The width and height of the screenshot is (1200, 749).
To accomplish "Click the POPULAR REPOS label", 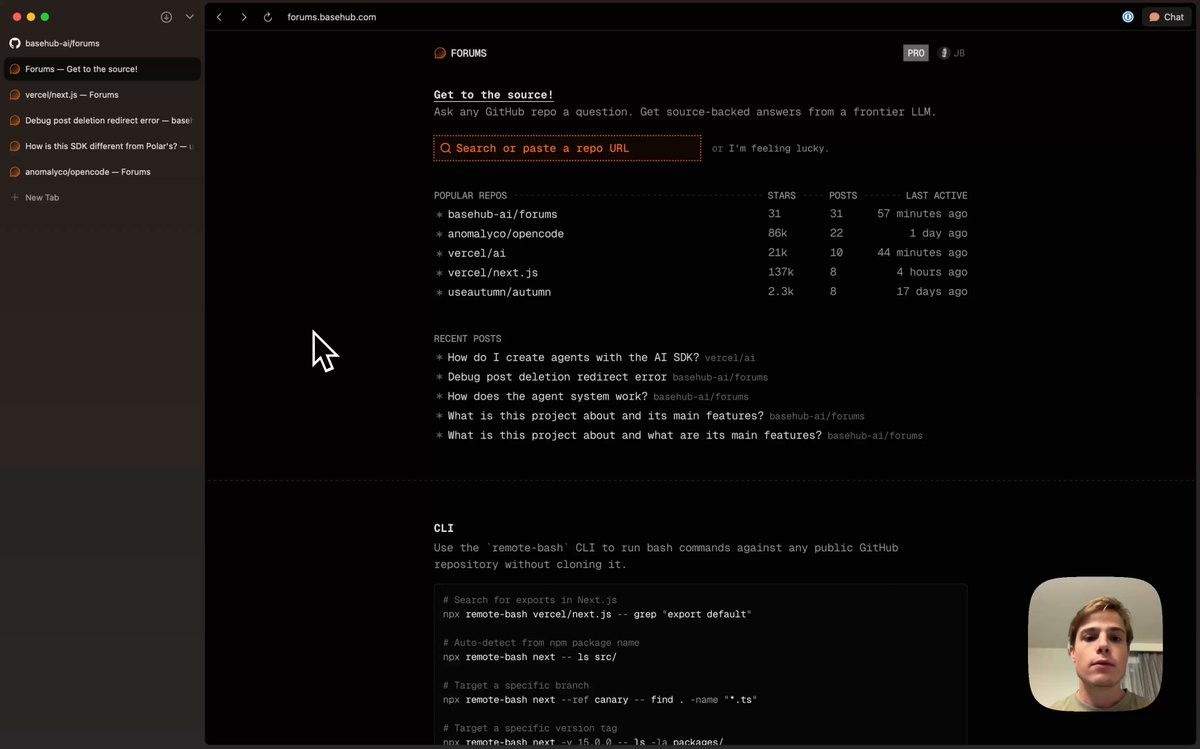I will pos(470,196).
